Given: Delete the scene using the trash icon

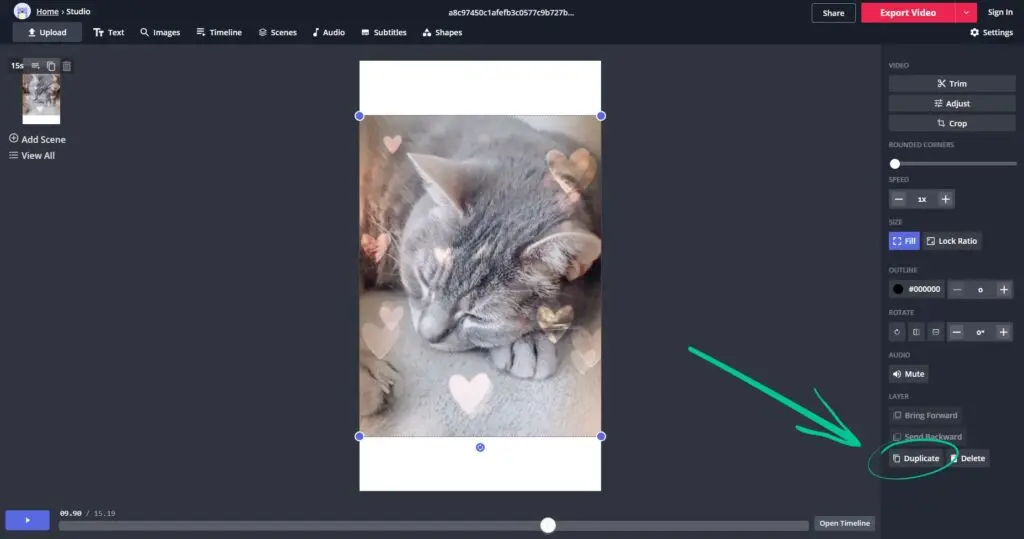Looking at the screenshot, I should 67,66.
